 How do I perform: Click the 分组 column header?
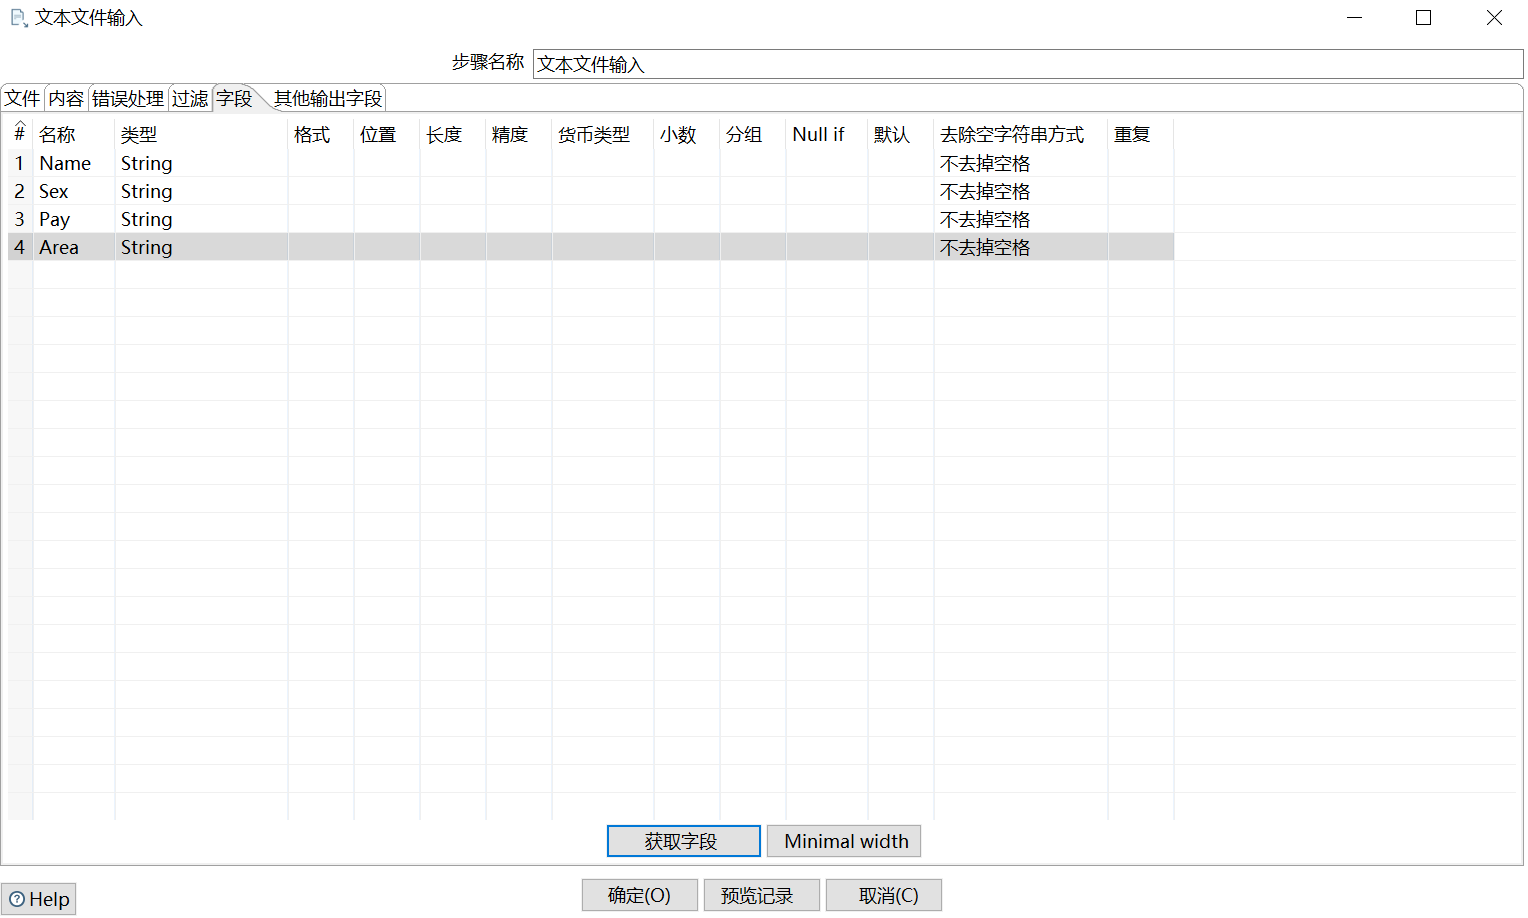(753, 134)
